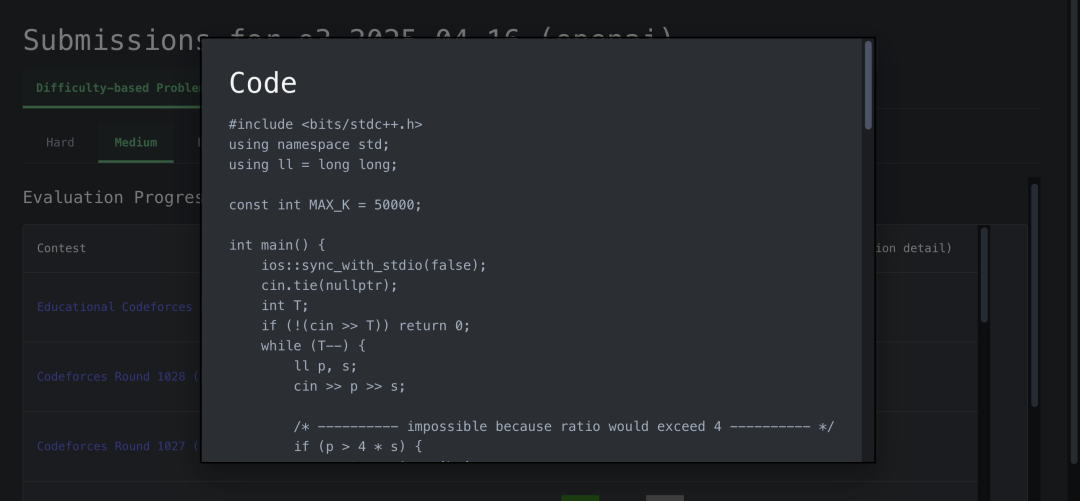This screenshot has height=501, width=1080.
Task: Click the Submissions page title
Action: point(112,40)
